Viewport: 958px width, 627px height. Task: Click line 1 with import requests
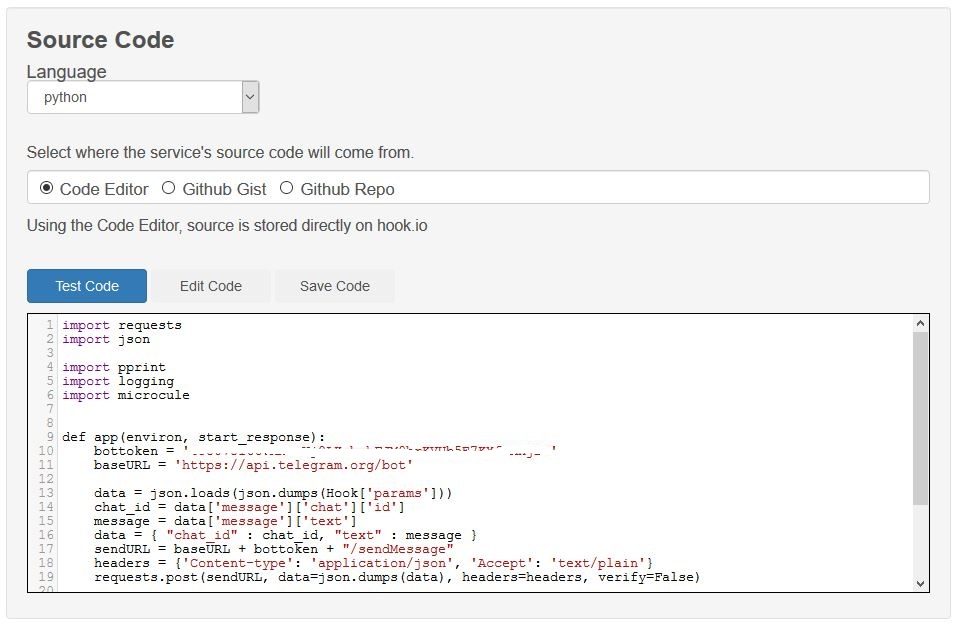122,325
